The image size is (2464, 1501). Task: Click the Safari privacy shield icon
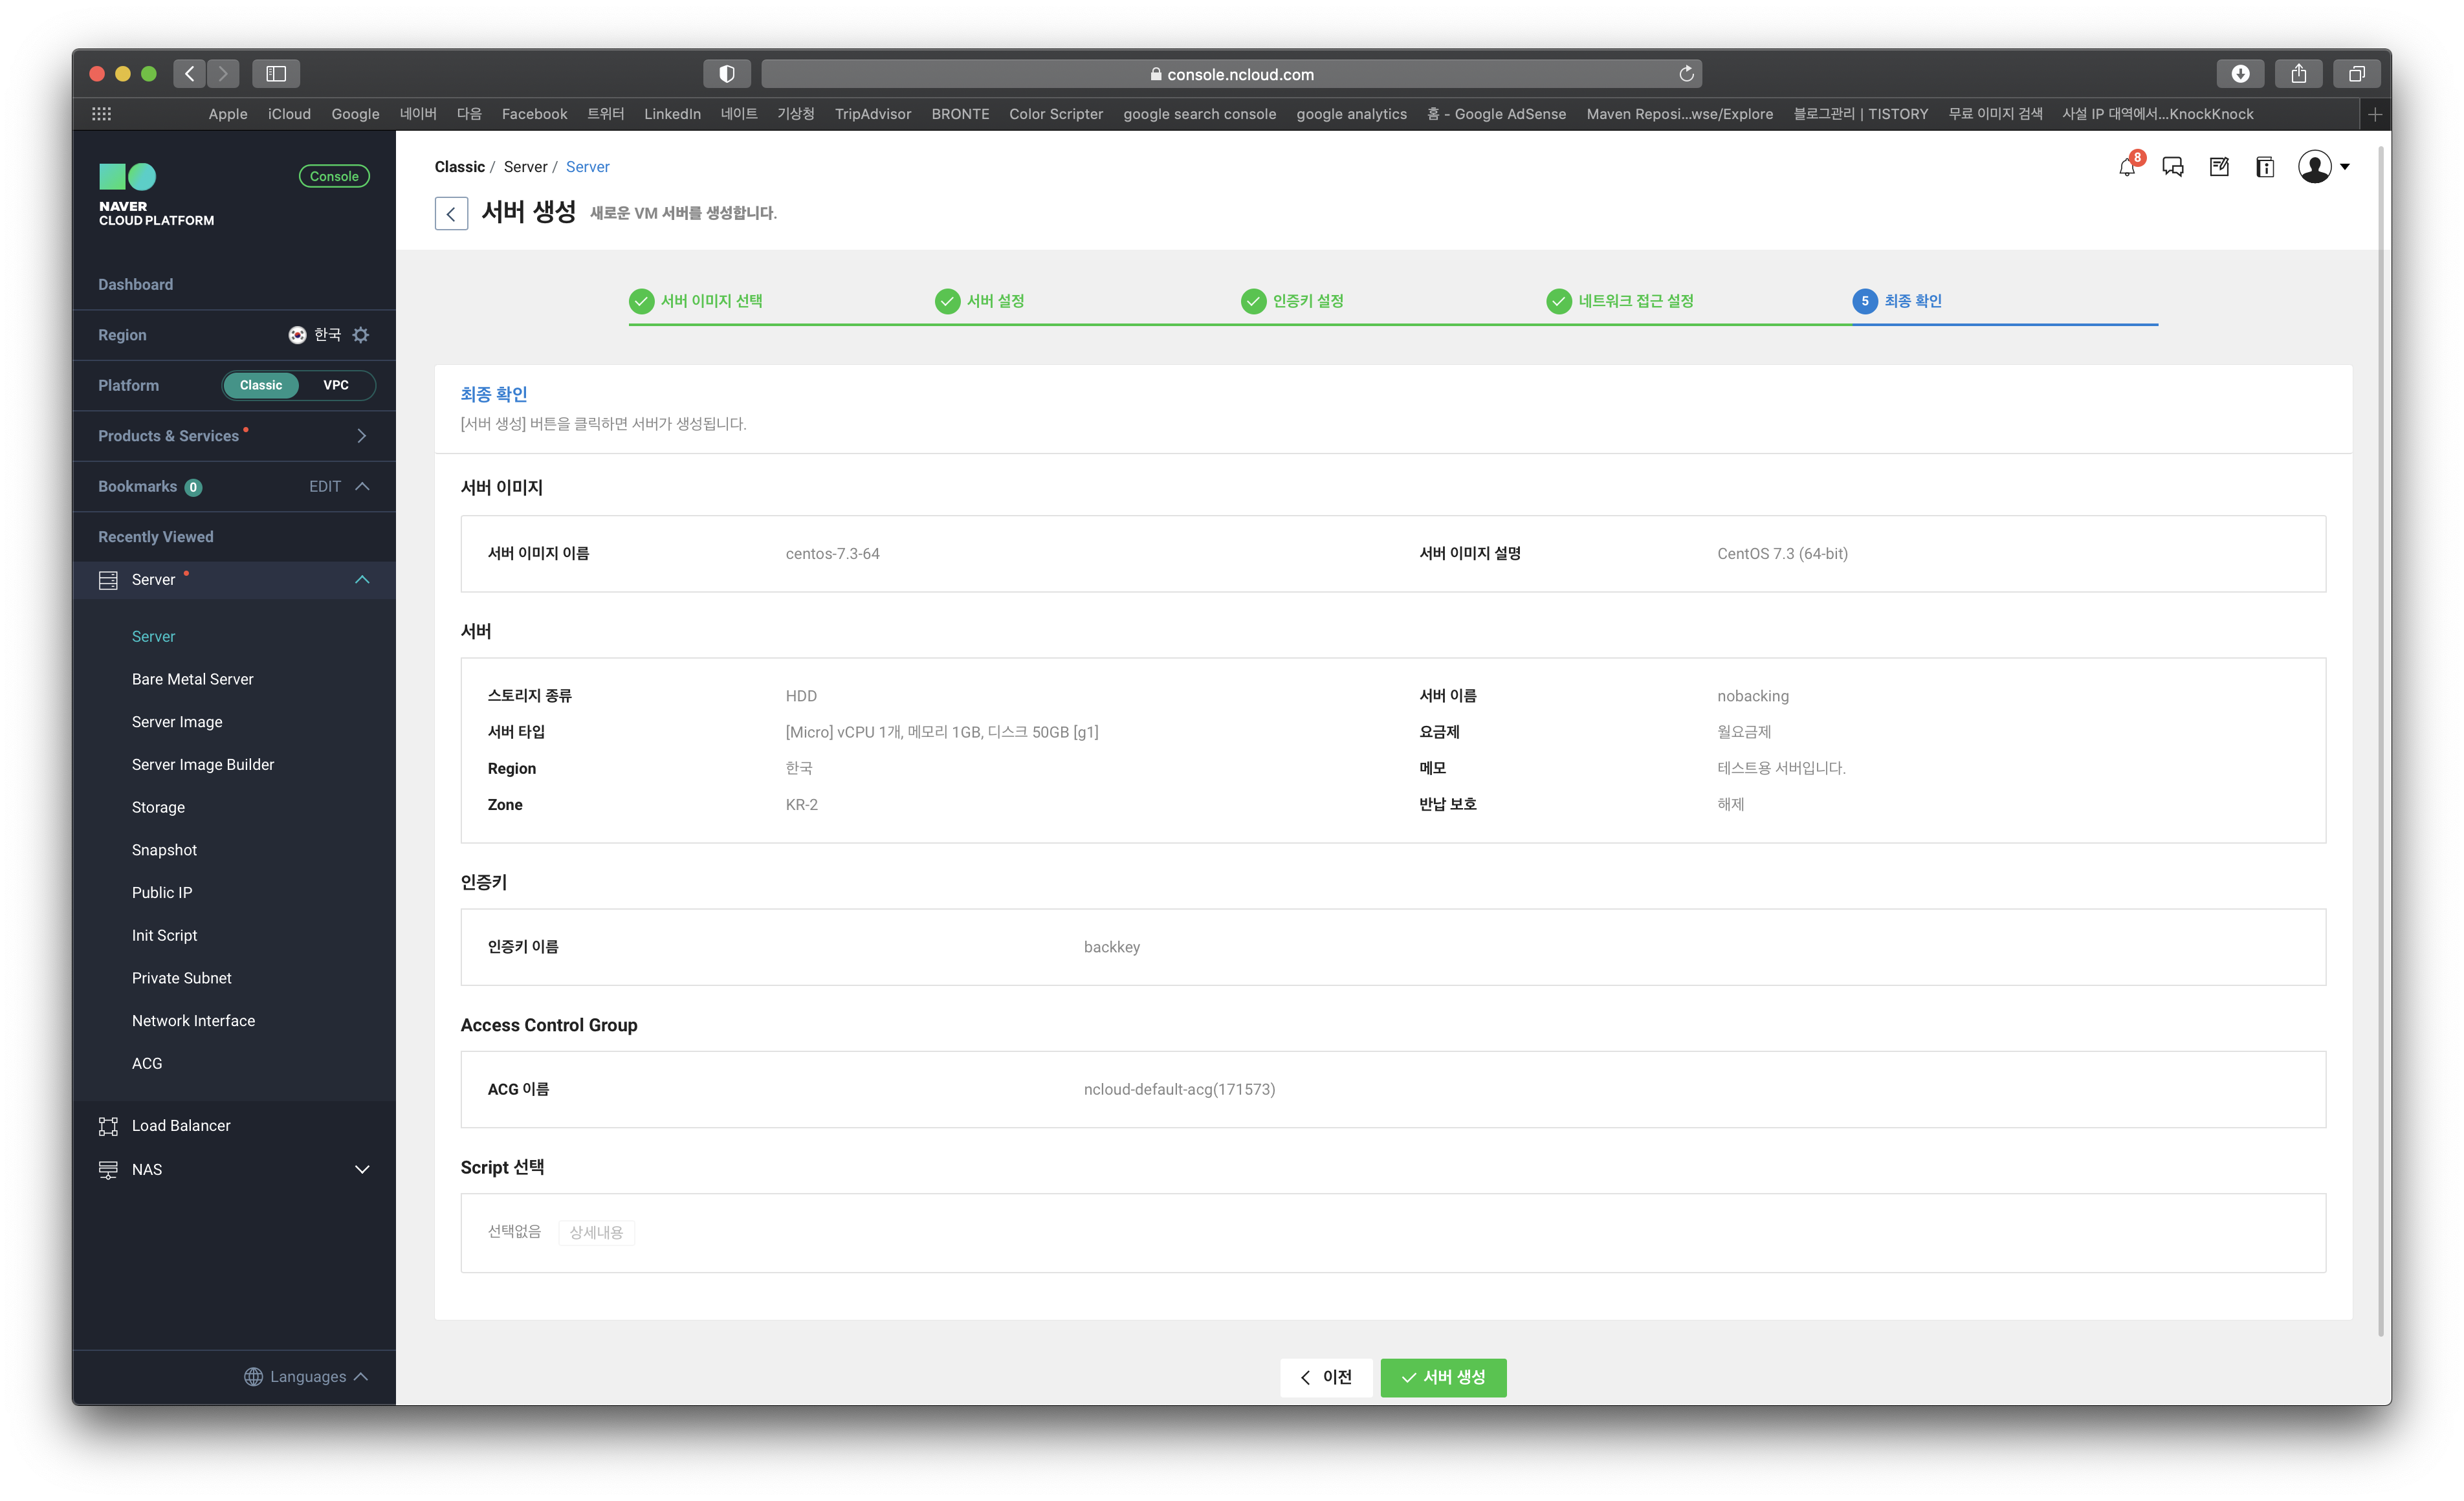point(727,74)
